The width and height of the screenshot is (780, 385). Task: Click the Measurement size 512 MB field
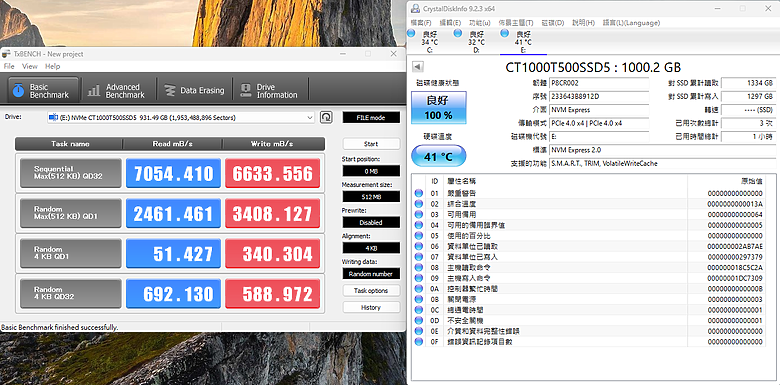click(371, 196)
